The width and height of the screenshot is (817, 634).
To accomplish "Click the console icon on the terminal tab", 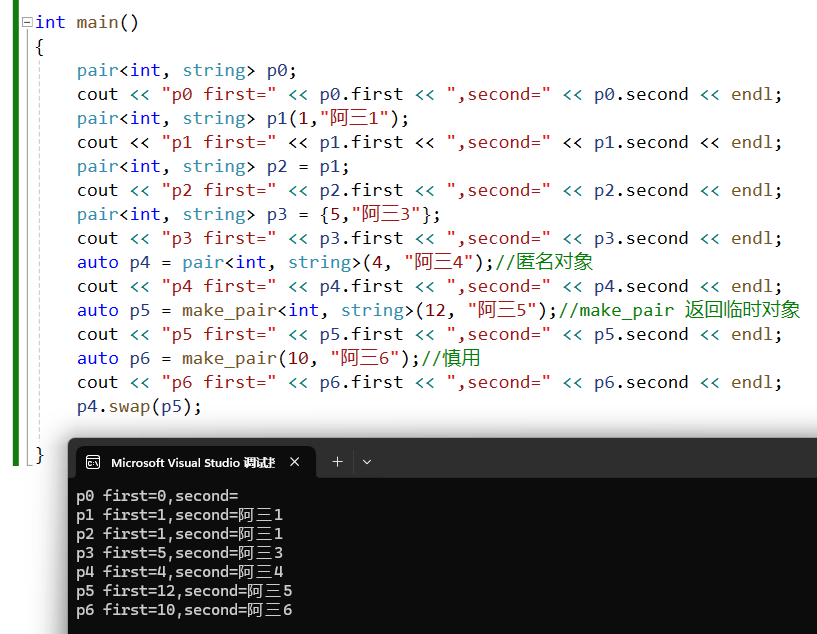I will click(93, 463).
